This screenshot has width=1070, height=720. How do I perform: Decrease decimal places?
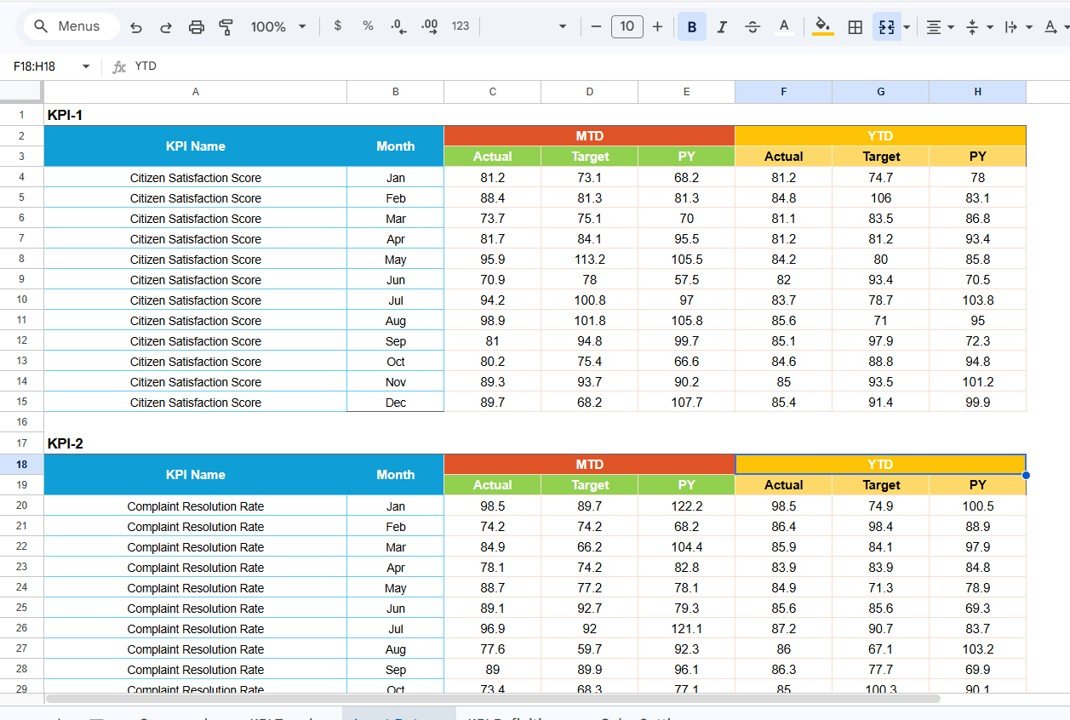pos(399,27)
